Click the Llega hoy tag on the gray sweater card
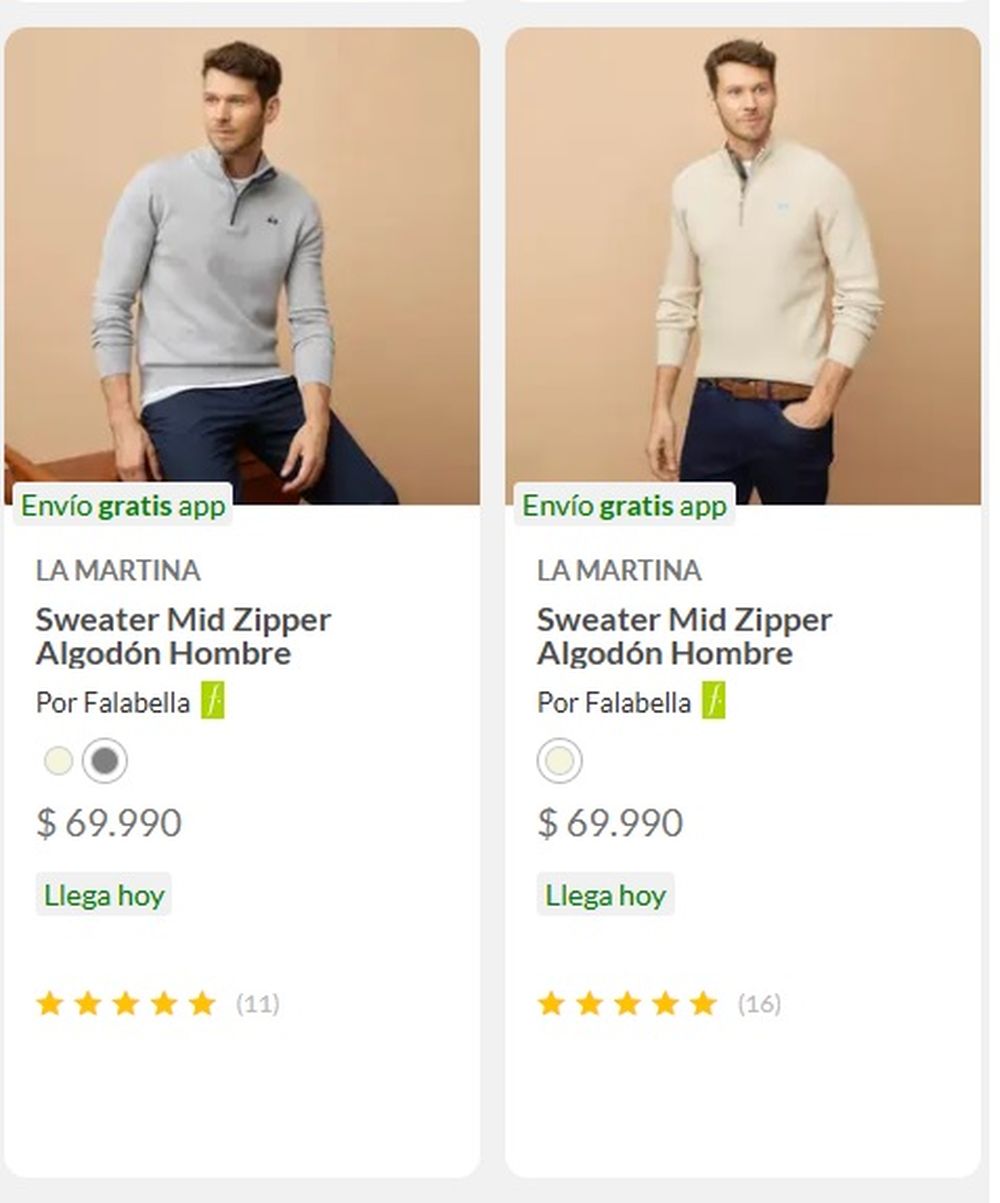Image resolution: width=1000 pixels, height=1203 pixels. tap(104, 895)
